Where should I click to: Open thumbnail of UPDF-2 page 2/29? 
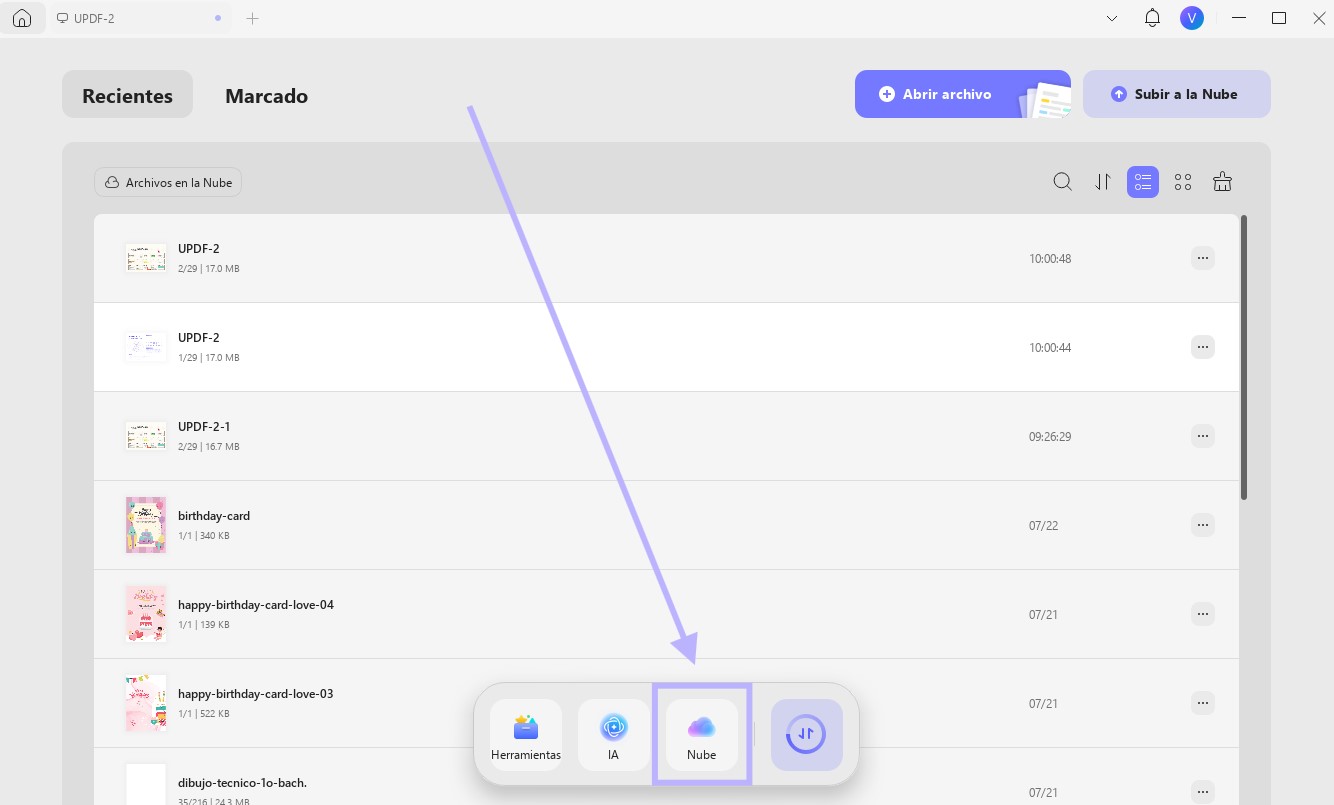[x=146, y=258]
